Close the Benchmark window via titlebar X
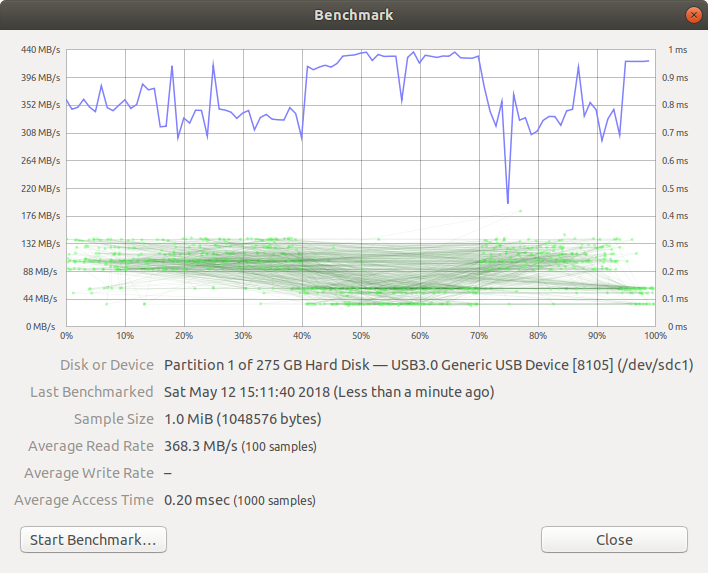Image resolution: width=708 pixels, height=573 pixels. [x=694, y=15]
